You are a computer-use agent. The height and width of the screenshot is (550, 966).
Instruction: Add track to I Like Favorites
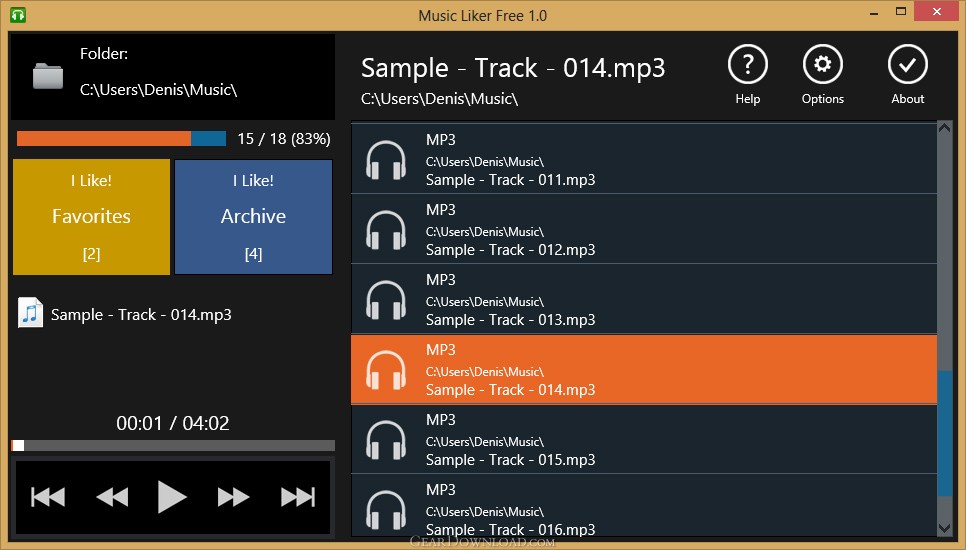click(91, 217)
